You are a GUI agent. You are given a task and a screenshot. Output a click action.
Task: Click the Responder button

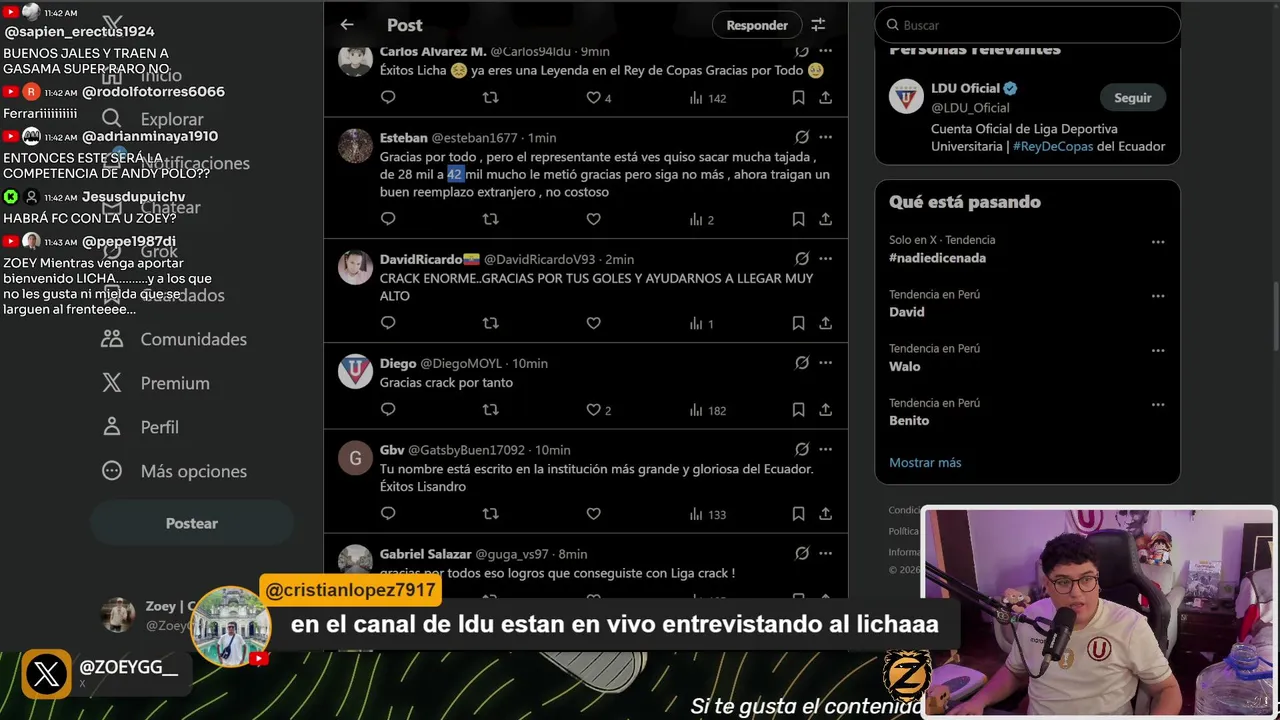757,25
